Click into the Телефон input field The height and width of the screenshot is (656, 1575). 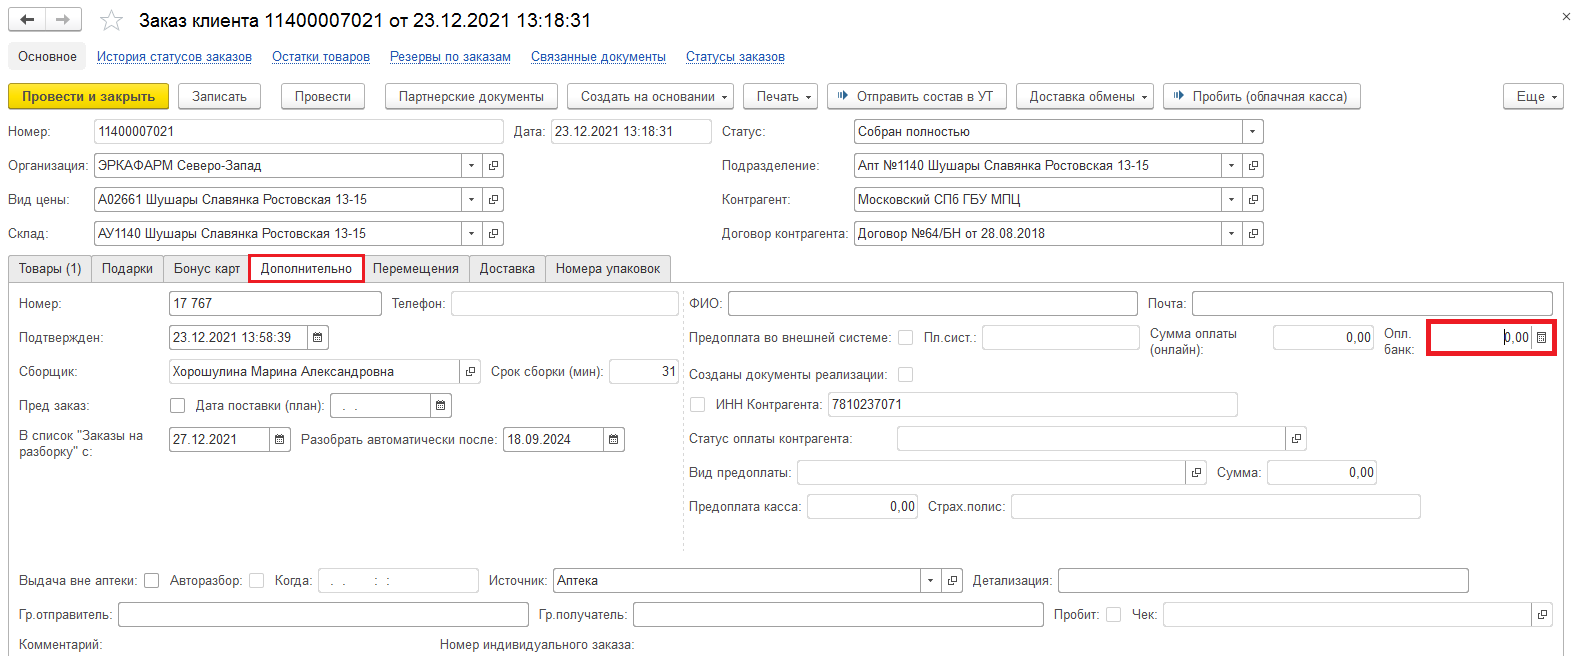564,304
